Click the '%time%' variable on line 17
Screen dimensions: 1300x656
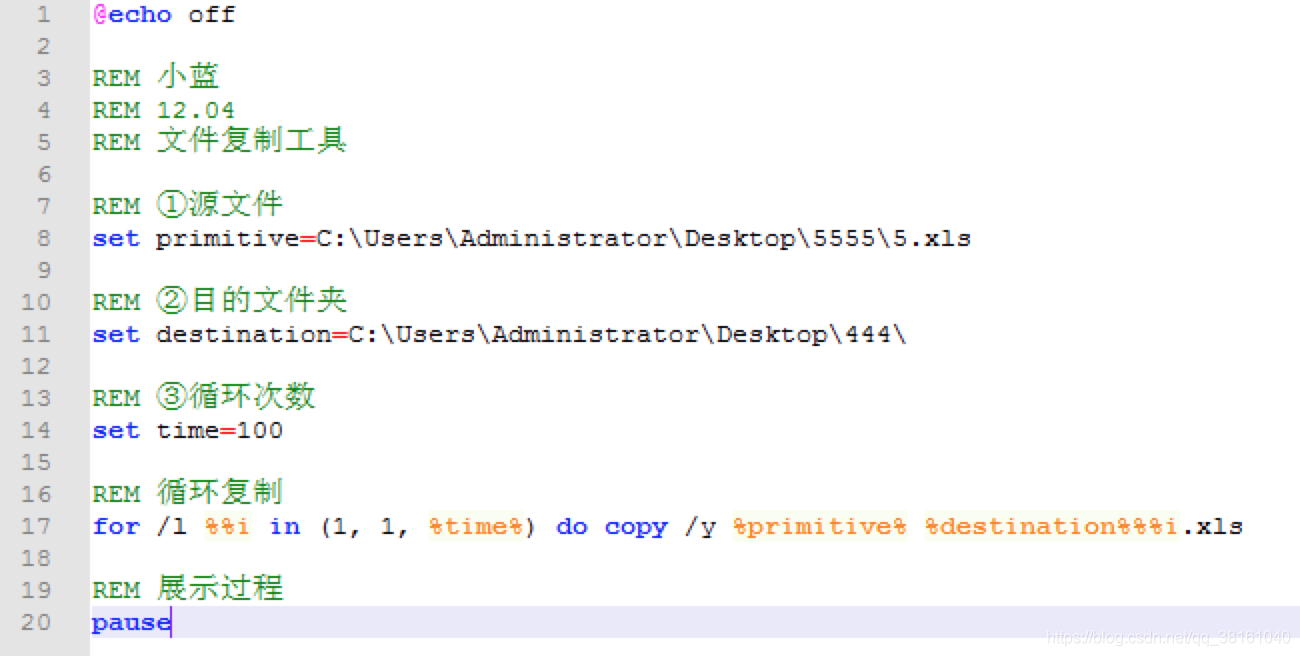476,527
